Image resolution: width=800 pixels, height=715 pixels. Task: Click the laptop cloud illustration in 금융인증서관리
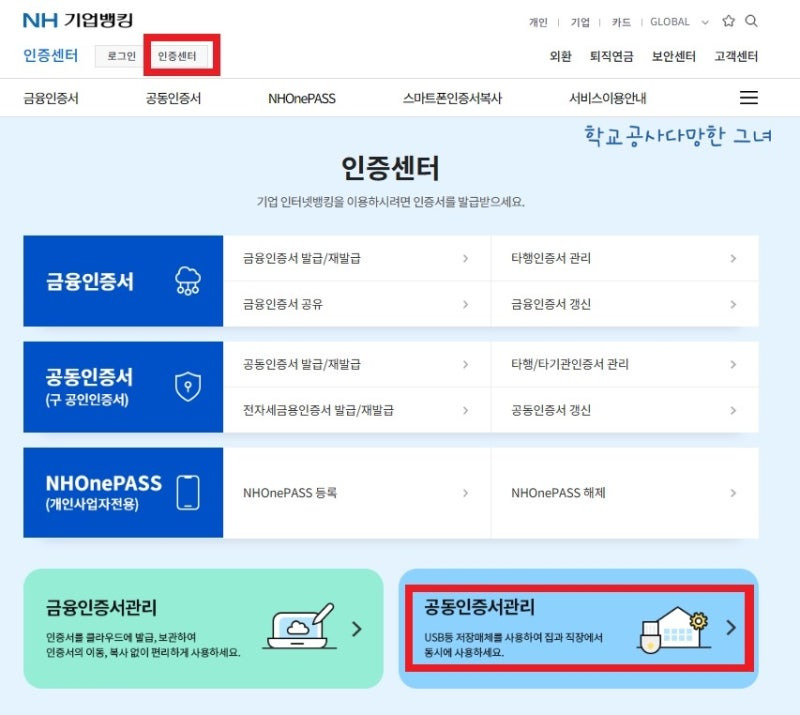[300, 627]
